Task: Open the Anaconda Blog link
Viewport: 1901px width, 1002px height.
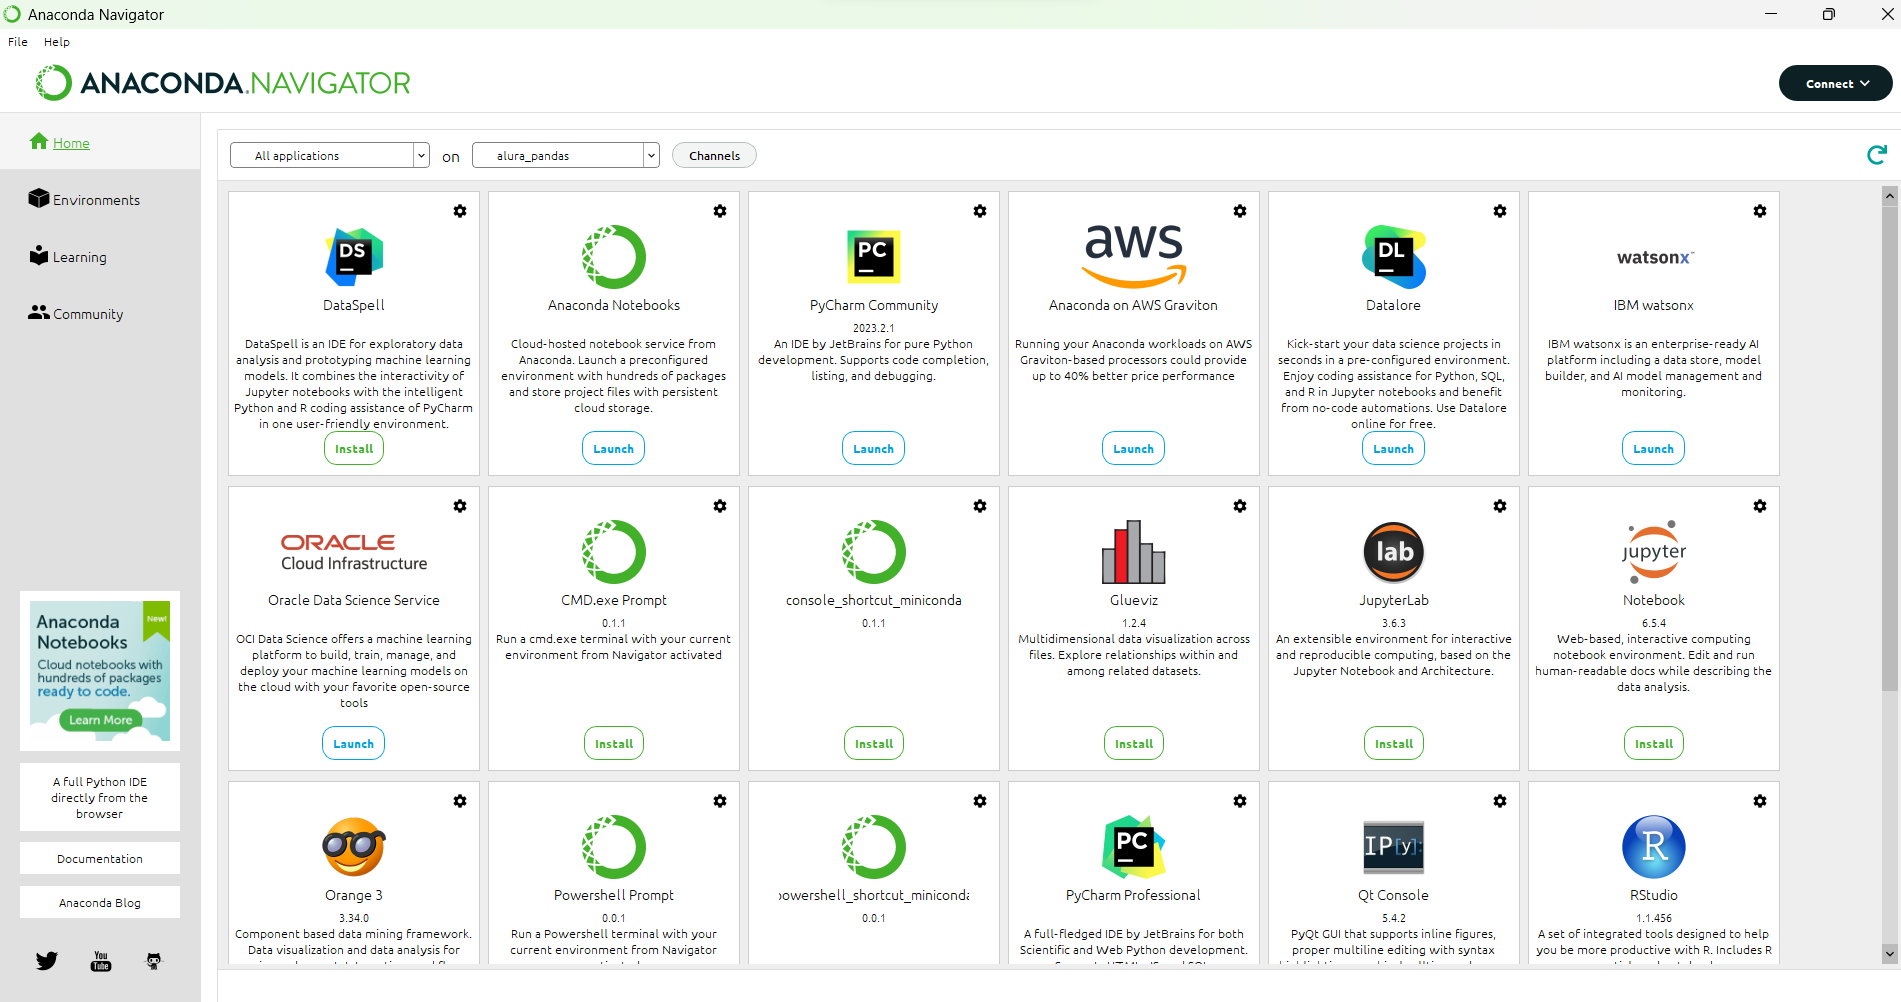Action: [x=100, y=903]
